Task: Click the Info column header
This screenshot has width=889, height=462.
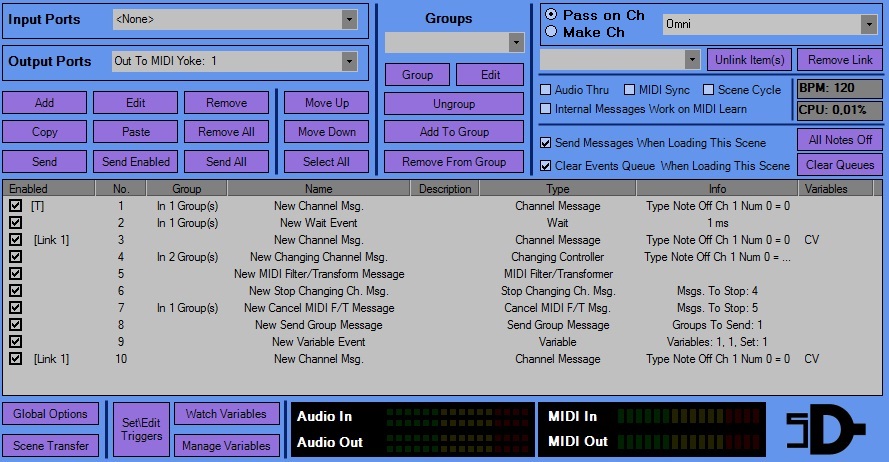Action: [x=717, y=189]
